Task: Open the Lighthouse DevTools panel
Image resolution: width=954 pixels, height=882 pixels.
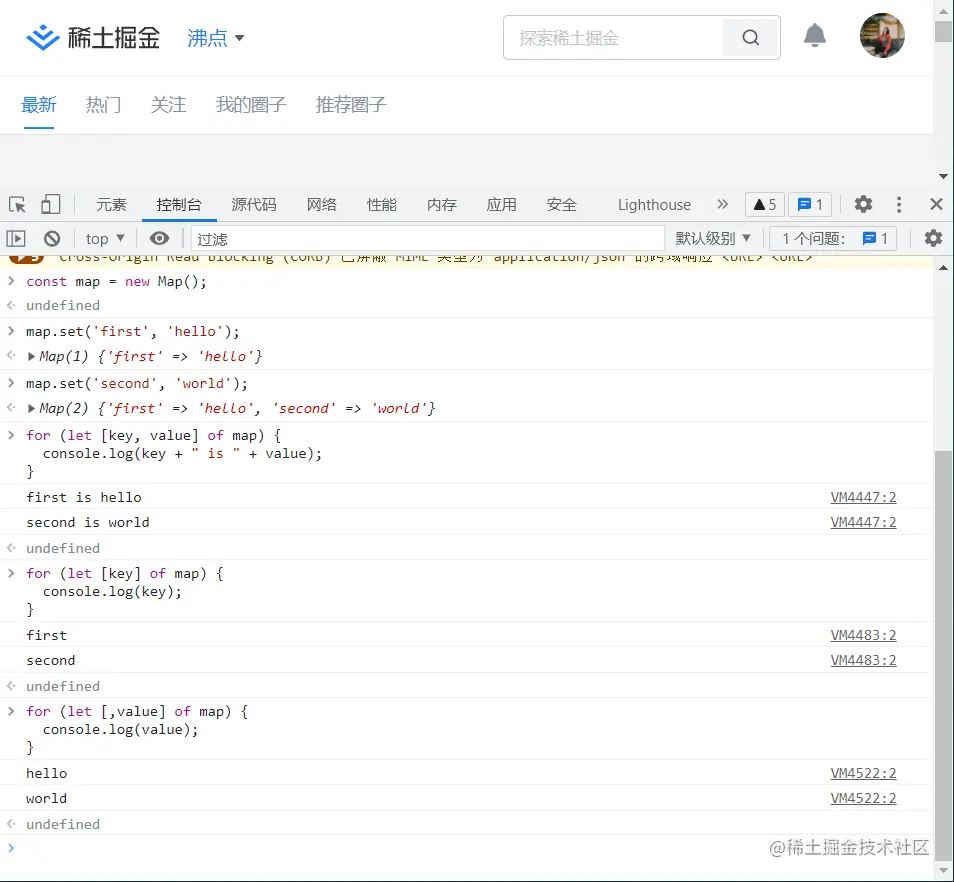Action: 654,204
